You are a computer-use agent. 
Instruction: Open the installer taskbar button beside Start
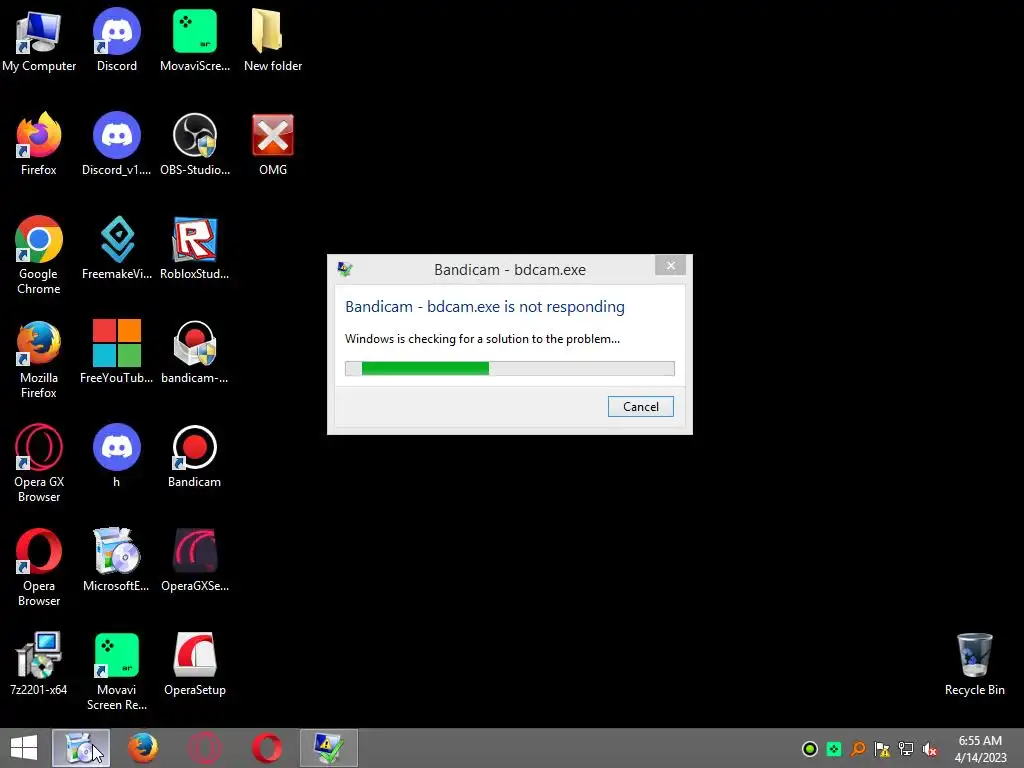pyautogui.click(x=81, y=748)
